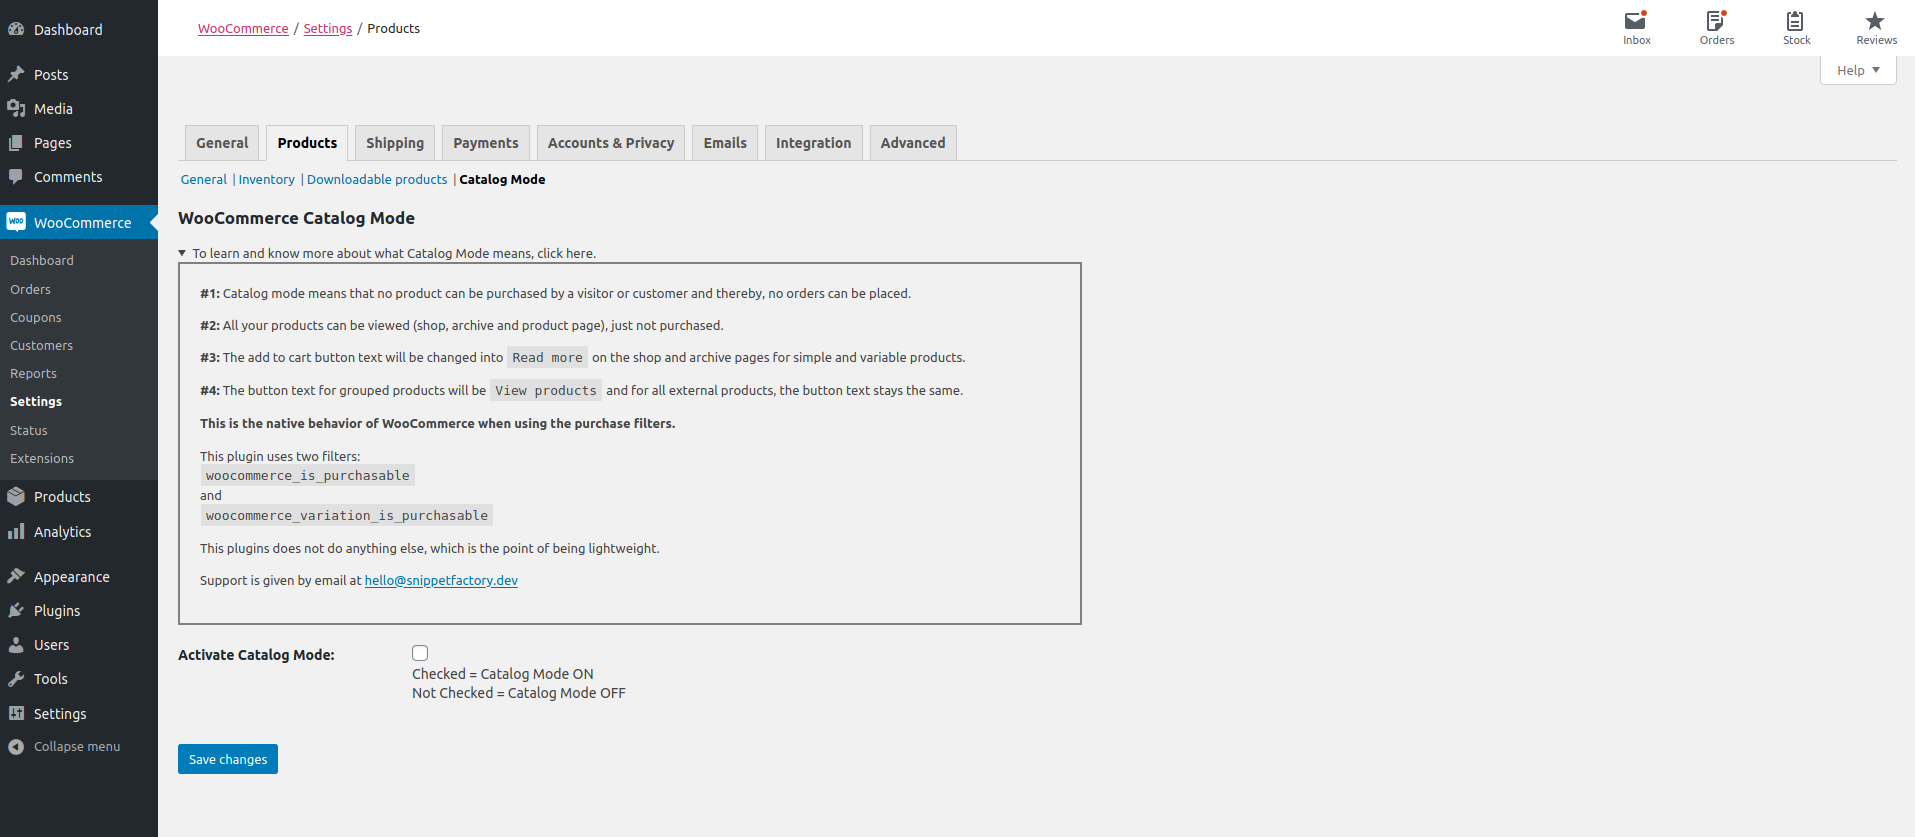Image resolution: width=1915 pixels, height=837 pixels.
Task: Open the Orders icon in top bar
Action: (x=1716, y=21)
